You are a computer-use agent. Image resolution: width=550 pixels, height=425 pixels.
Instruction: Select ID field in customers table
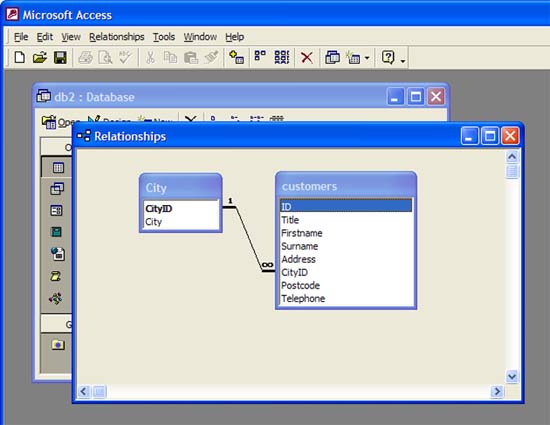point(346,207)
